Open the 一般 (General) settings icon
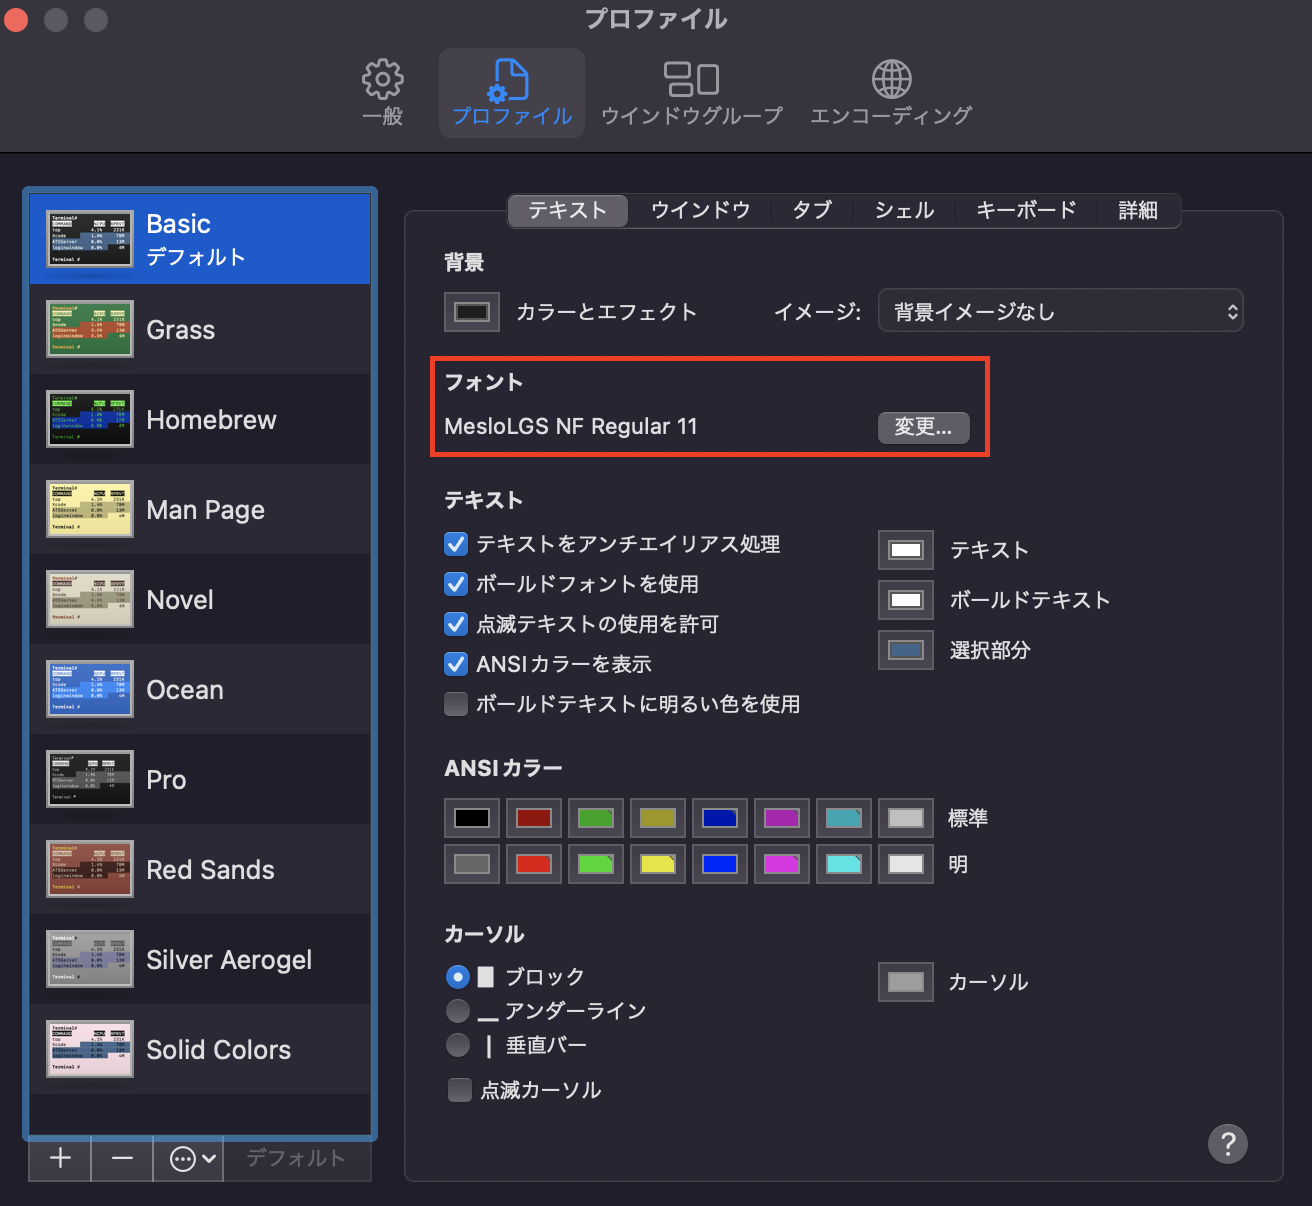Screen dimensions: 1312x1206 pyautogui.click(x=381, y=90)
